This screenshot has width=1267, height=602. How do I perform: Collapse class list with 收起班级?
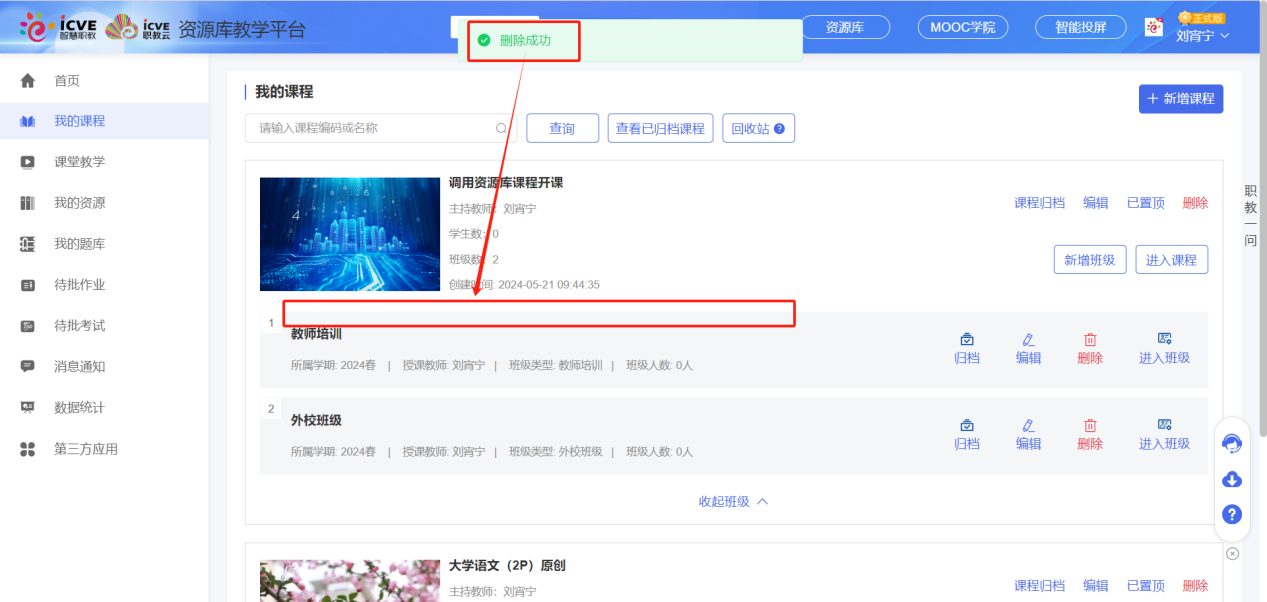coord(733,501)
